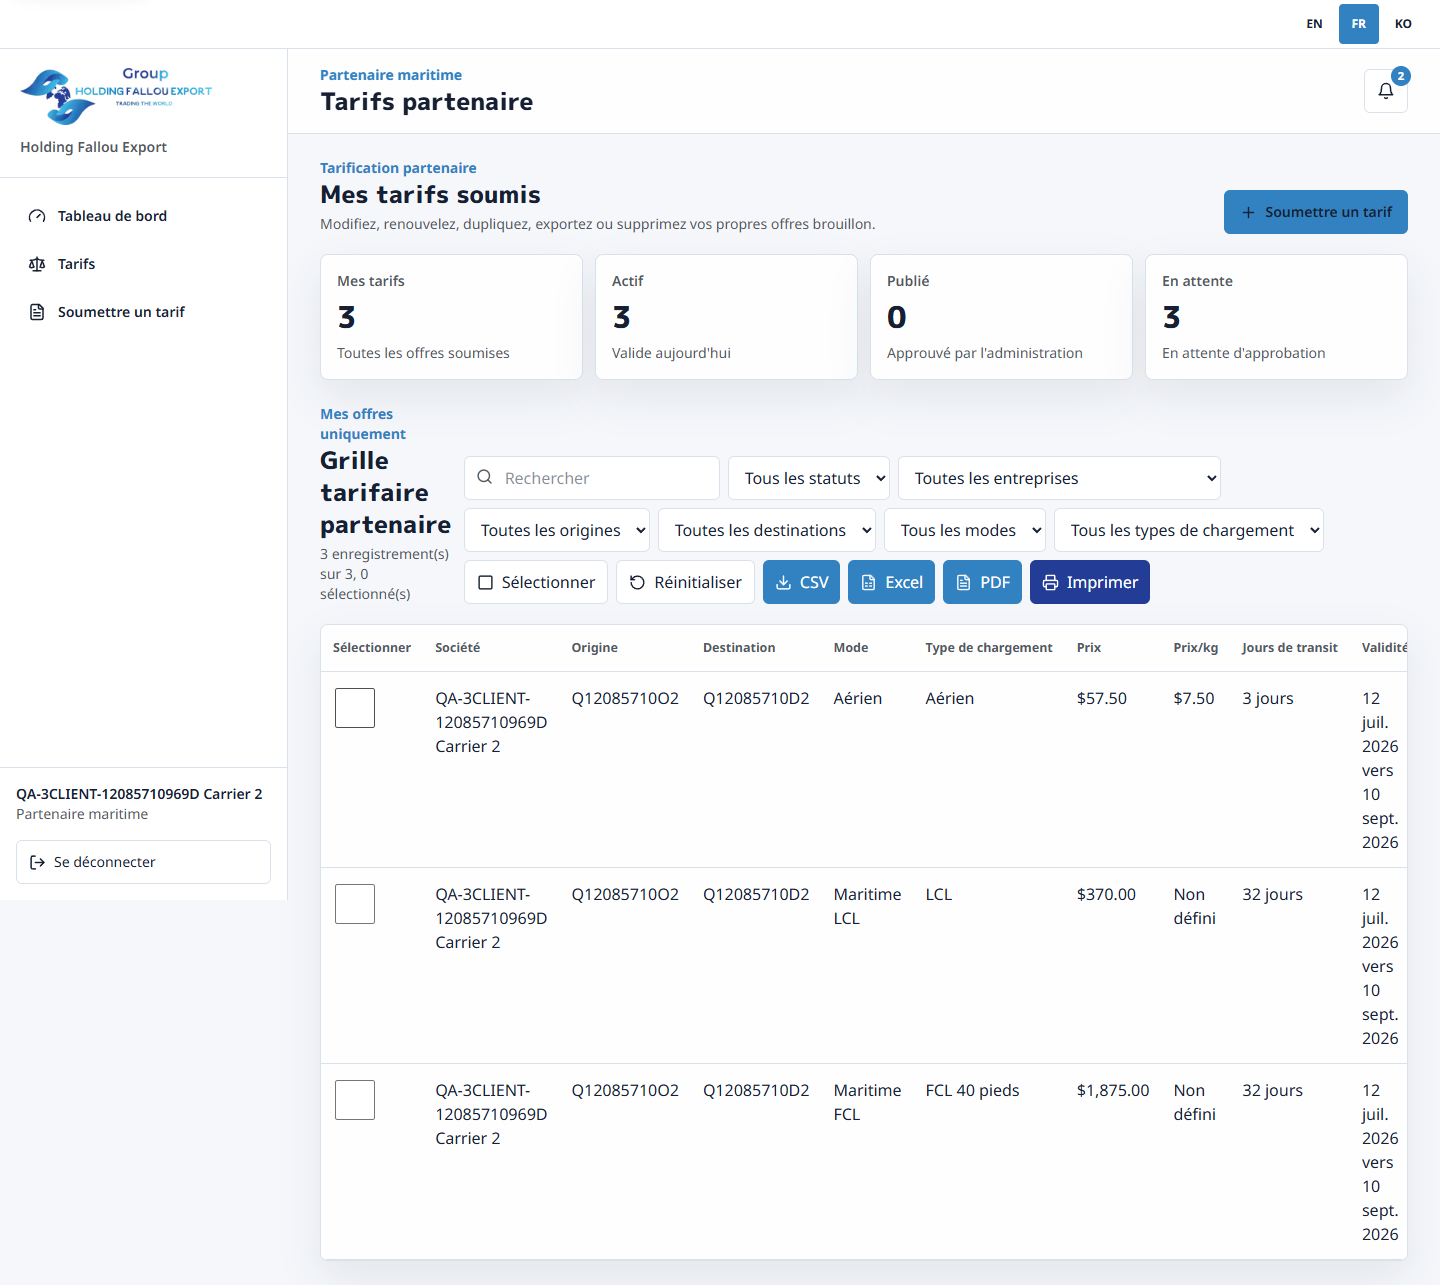This screenshot has width=1440, height=1285.
Task: Click the Soumettre un tarif document icon
Action: click(x=37, y=312)
